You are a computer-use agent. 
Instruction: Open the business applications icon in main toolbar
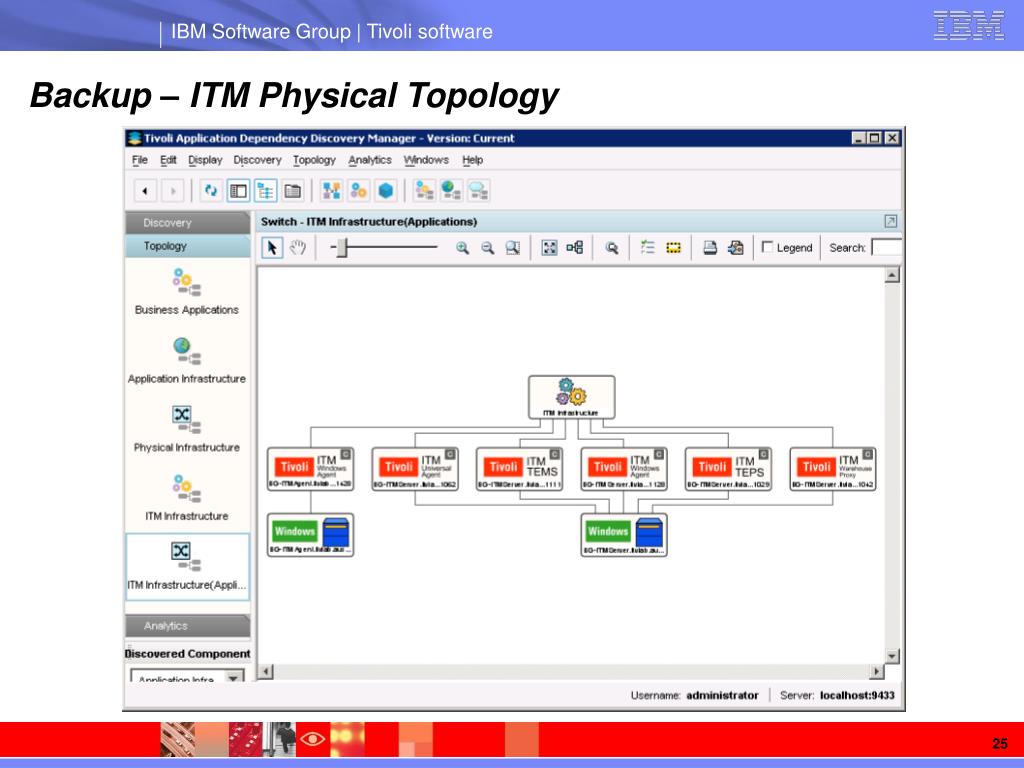coord(359,191)
